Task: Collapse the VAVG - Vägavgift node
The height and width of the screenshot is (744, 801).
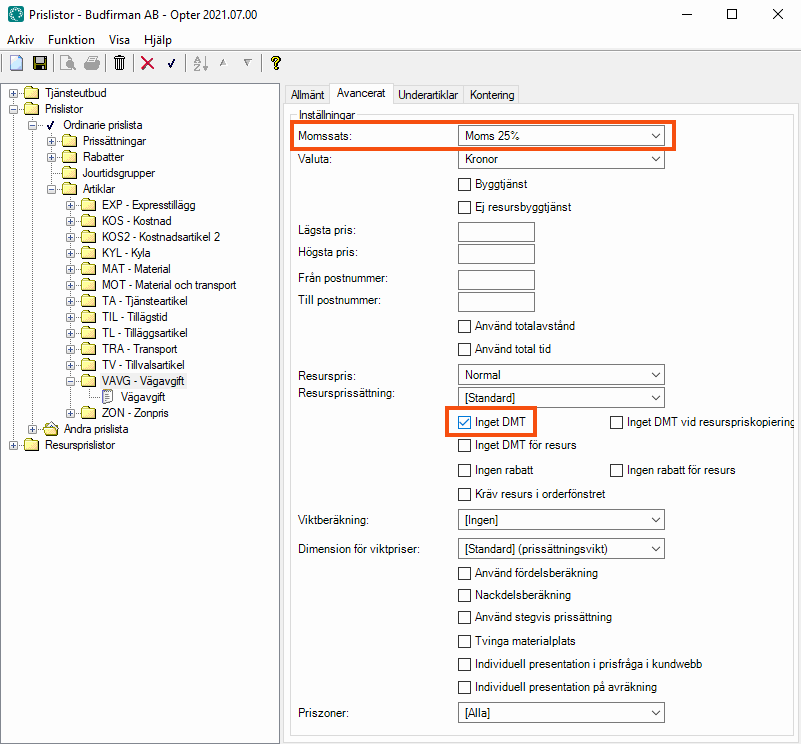Action: (x=70, y=381)
